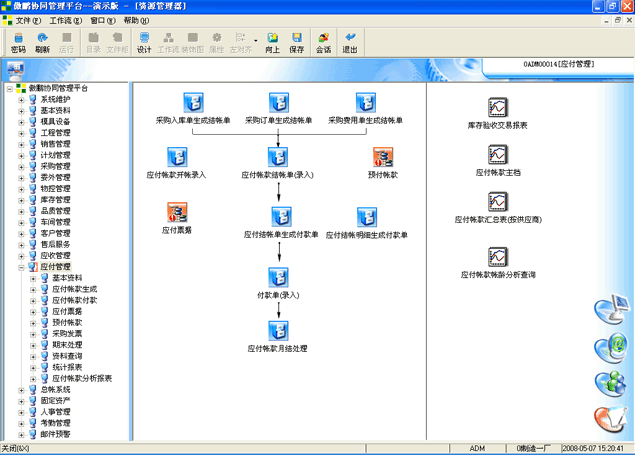Image resolution: width=635 pixels, height=455 pixels.
Task: Open 应付帐款帐龄分析查询 report icon
Action: tap(497, 257)
